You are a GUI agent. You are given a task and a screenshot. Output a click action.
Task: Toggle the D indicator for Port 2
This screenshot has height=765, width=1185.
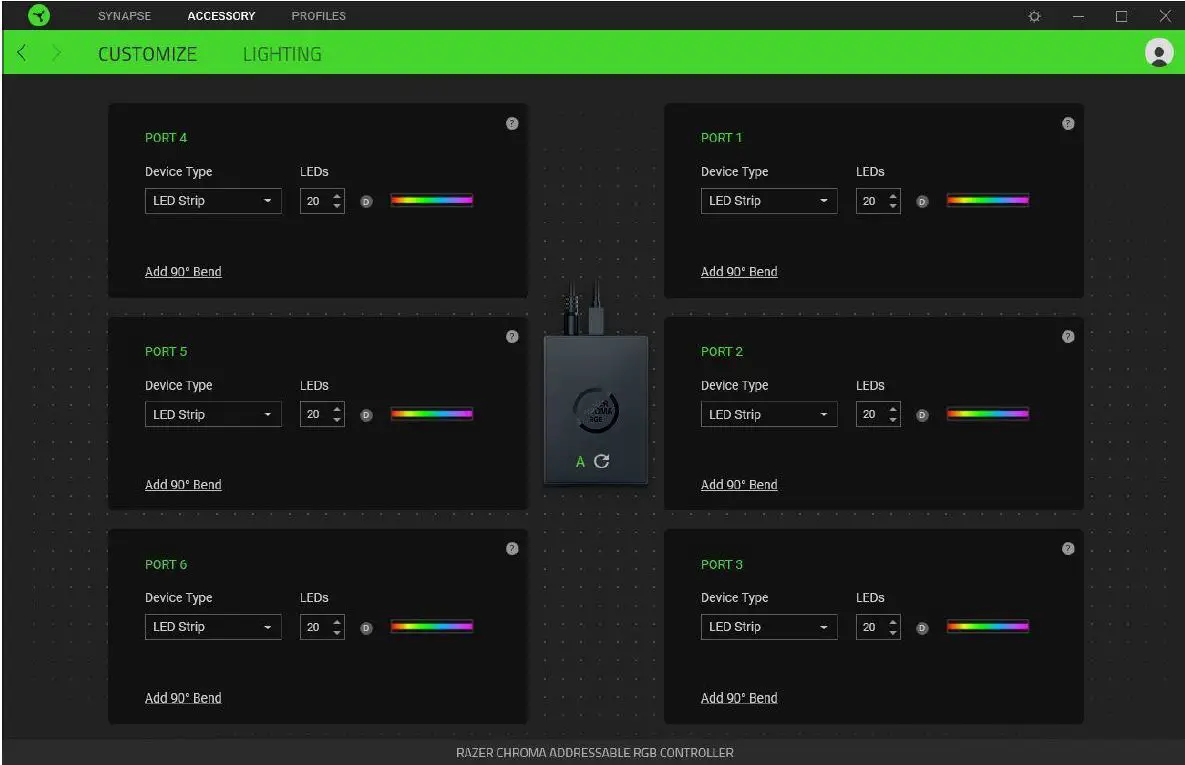tap(922, 414)
